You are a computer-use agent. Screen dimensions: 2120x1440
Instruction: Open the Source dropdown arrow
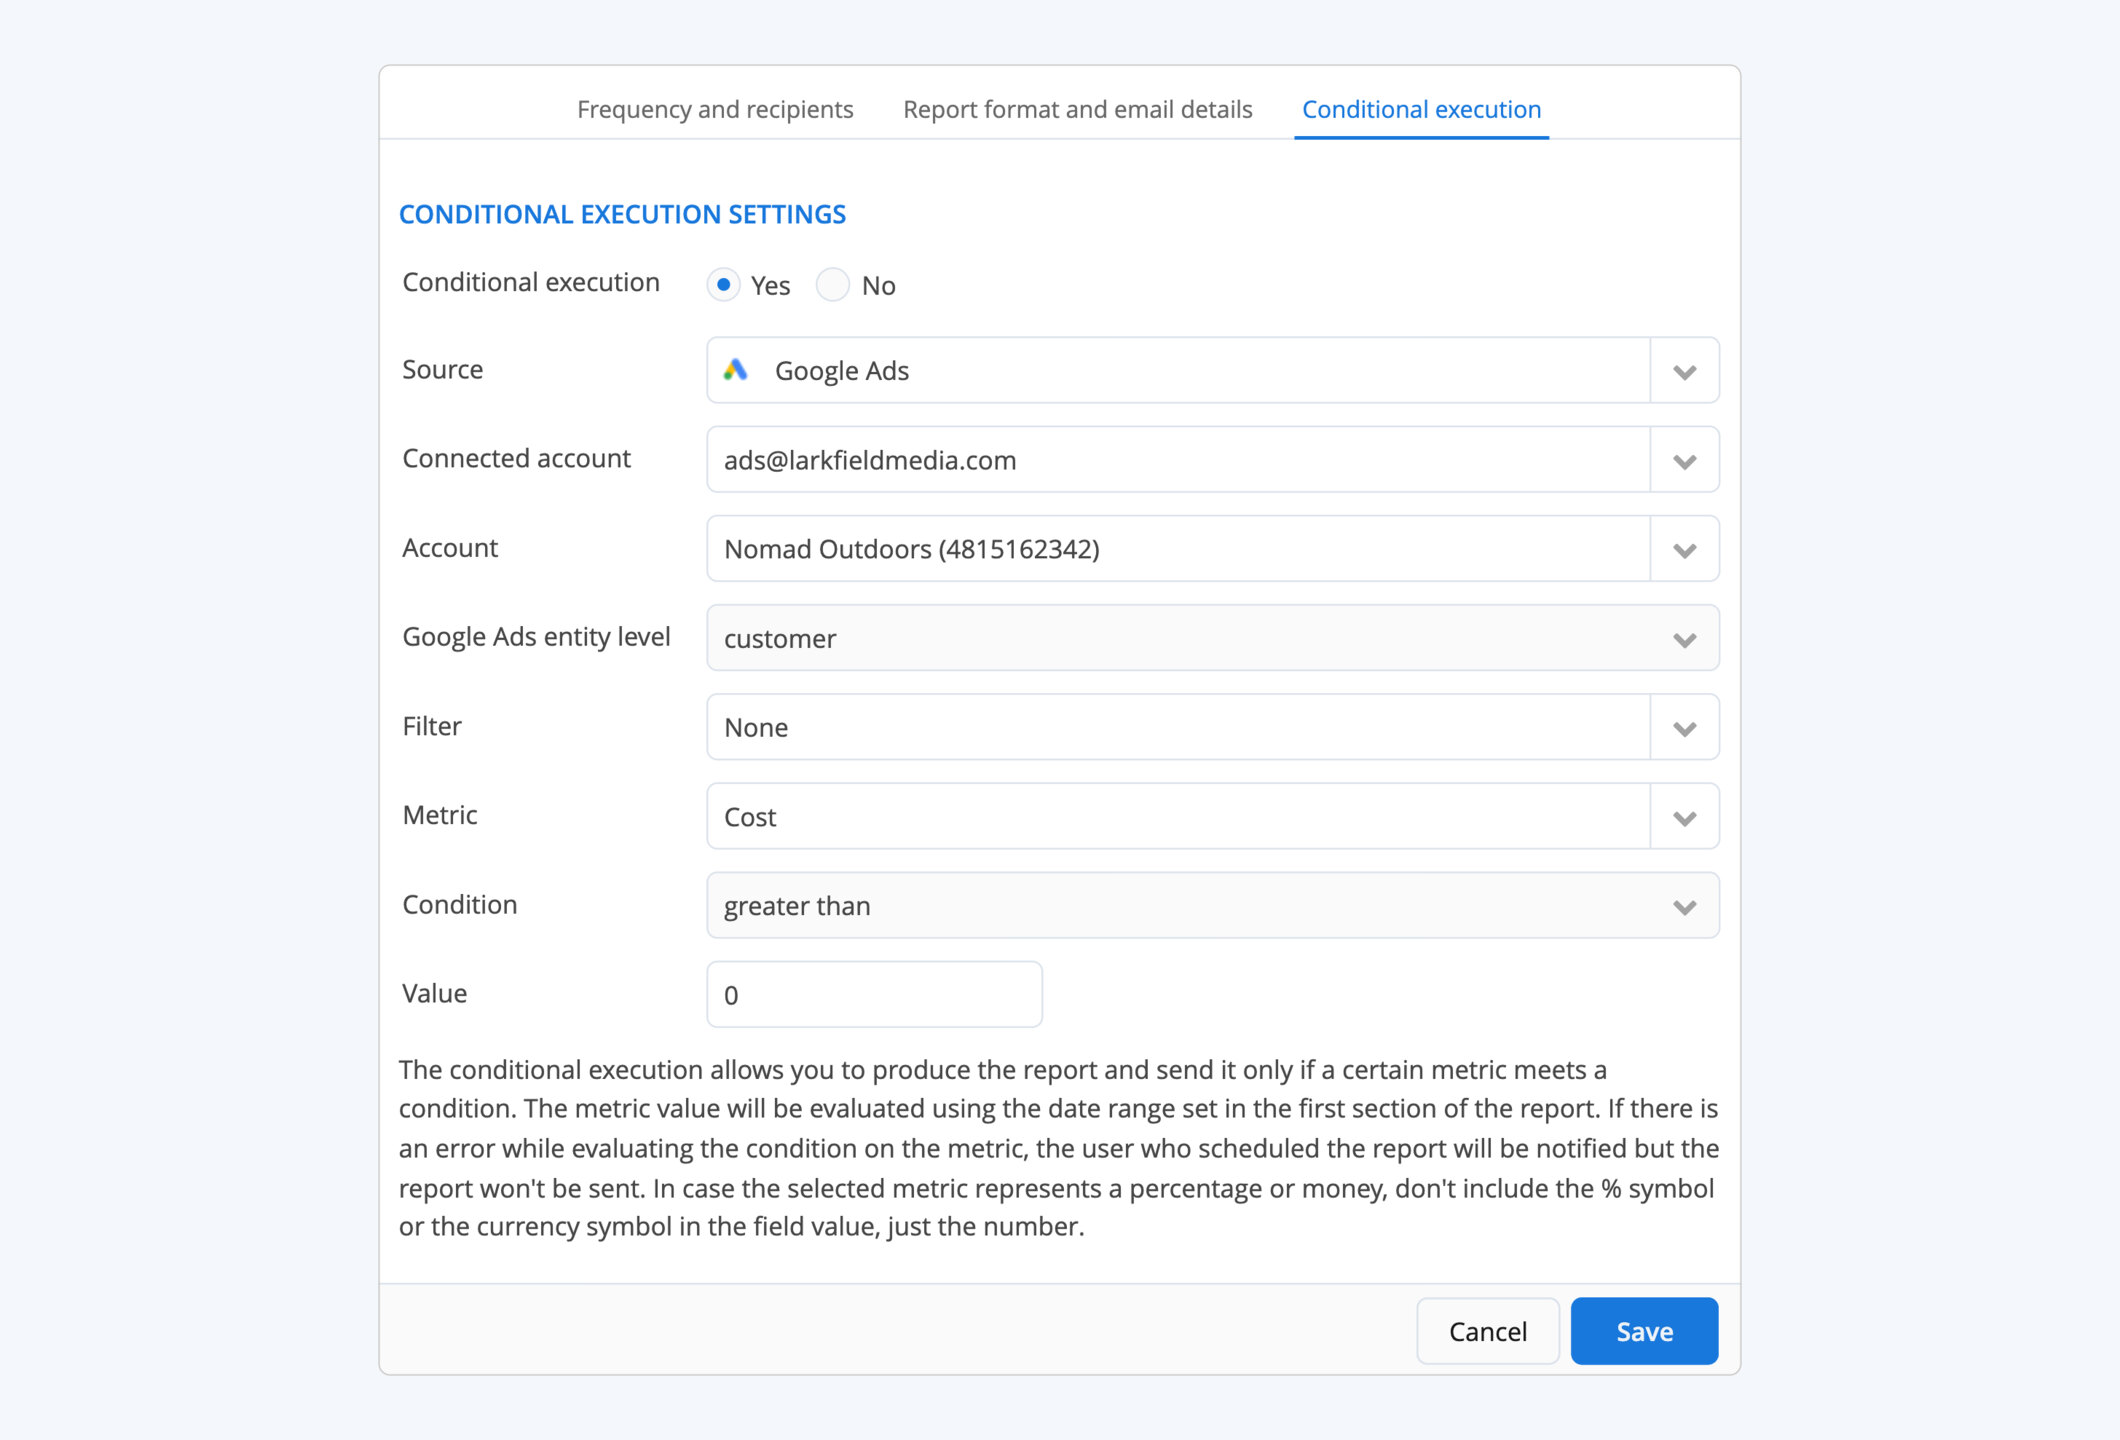point(1684,371)
